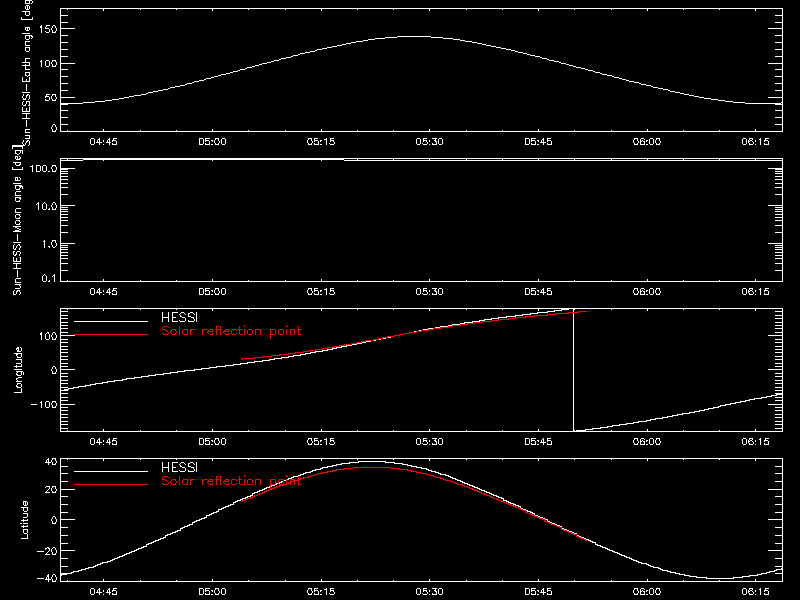800x600 pixels.
Task: Click 04:45 under the Longitude plot
Action: tap(104, 442)
